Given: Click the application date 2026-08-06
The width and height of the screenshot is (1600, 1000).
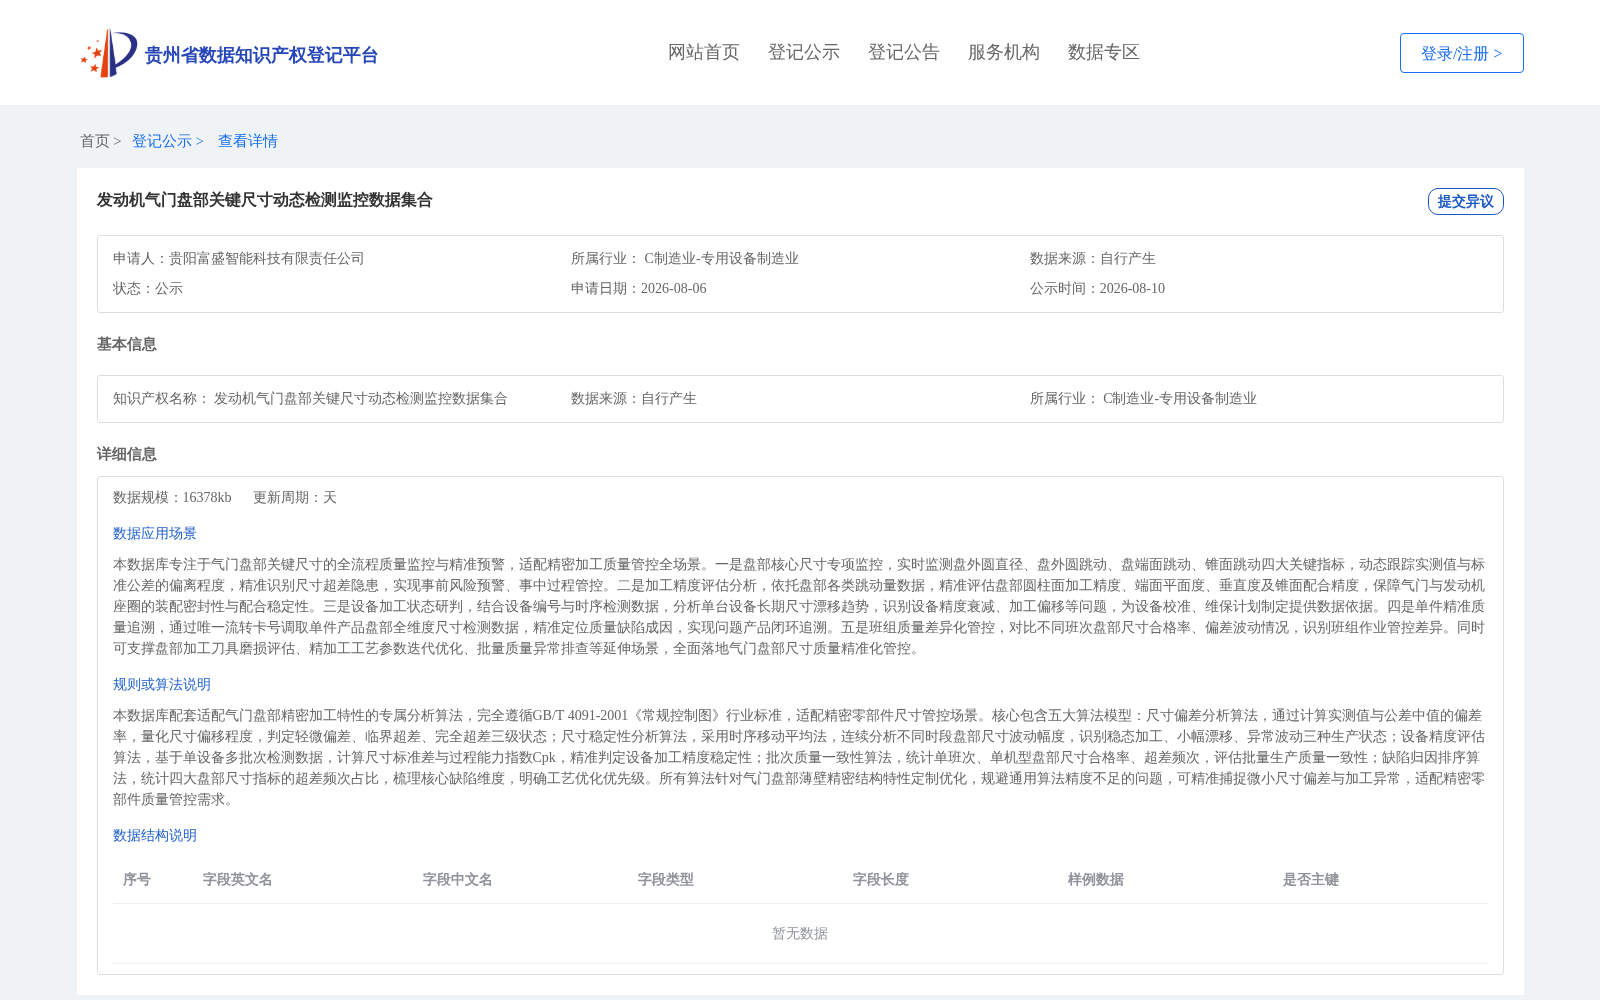Looking at the screenshot, I should [x=673, y=288].
